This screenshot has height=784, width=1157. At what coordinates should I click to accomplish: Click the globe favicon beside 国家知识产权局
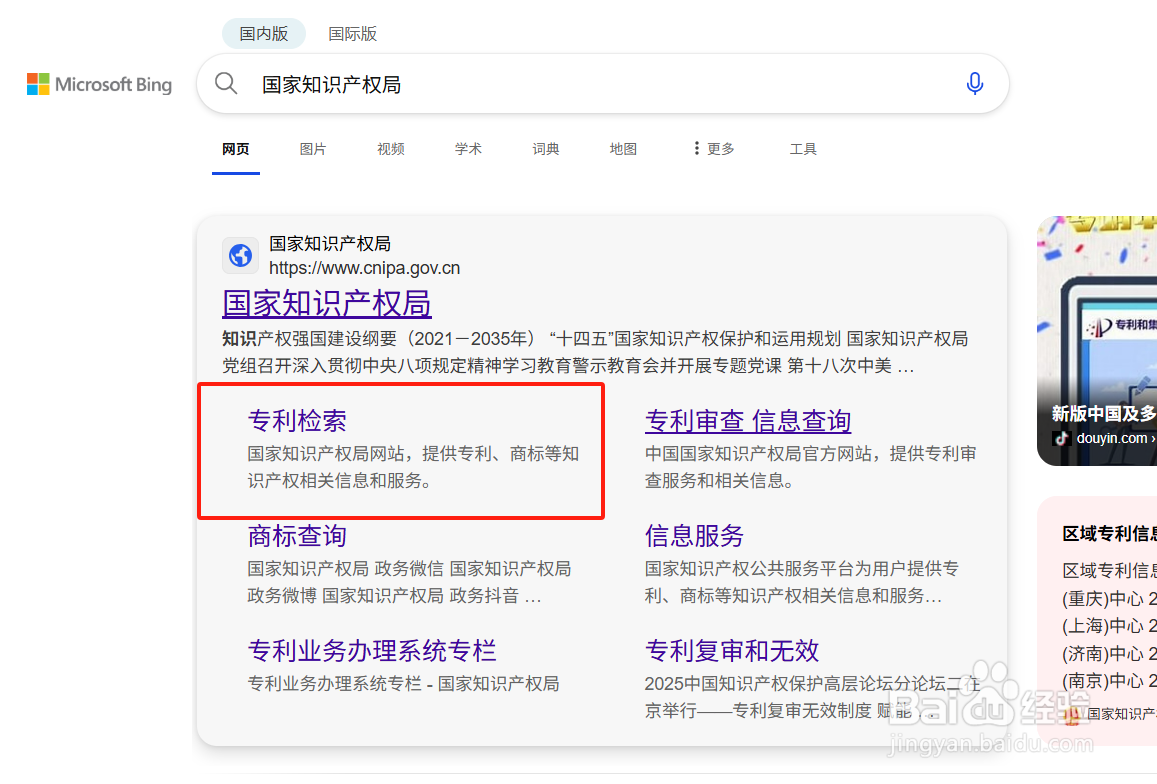241,255
